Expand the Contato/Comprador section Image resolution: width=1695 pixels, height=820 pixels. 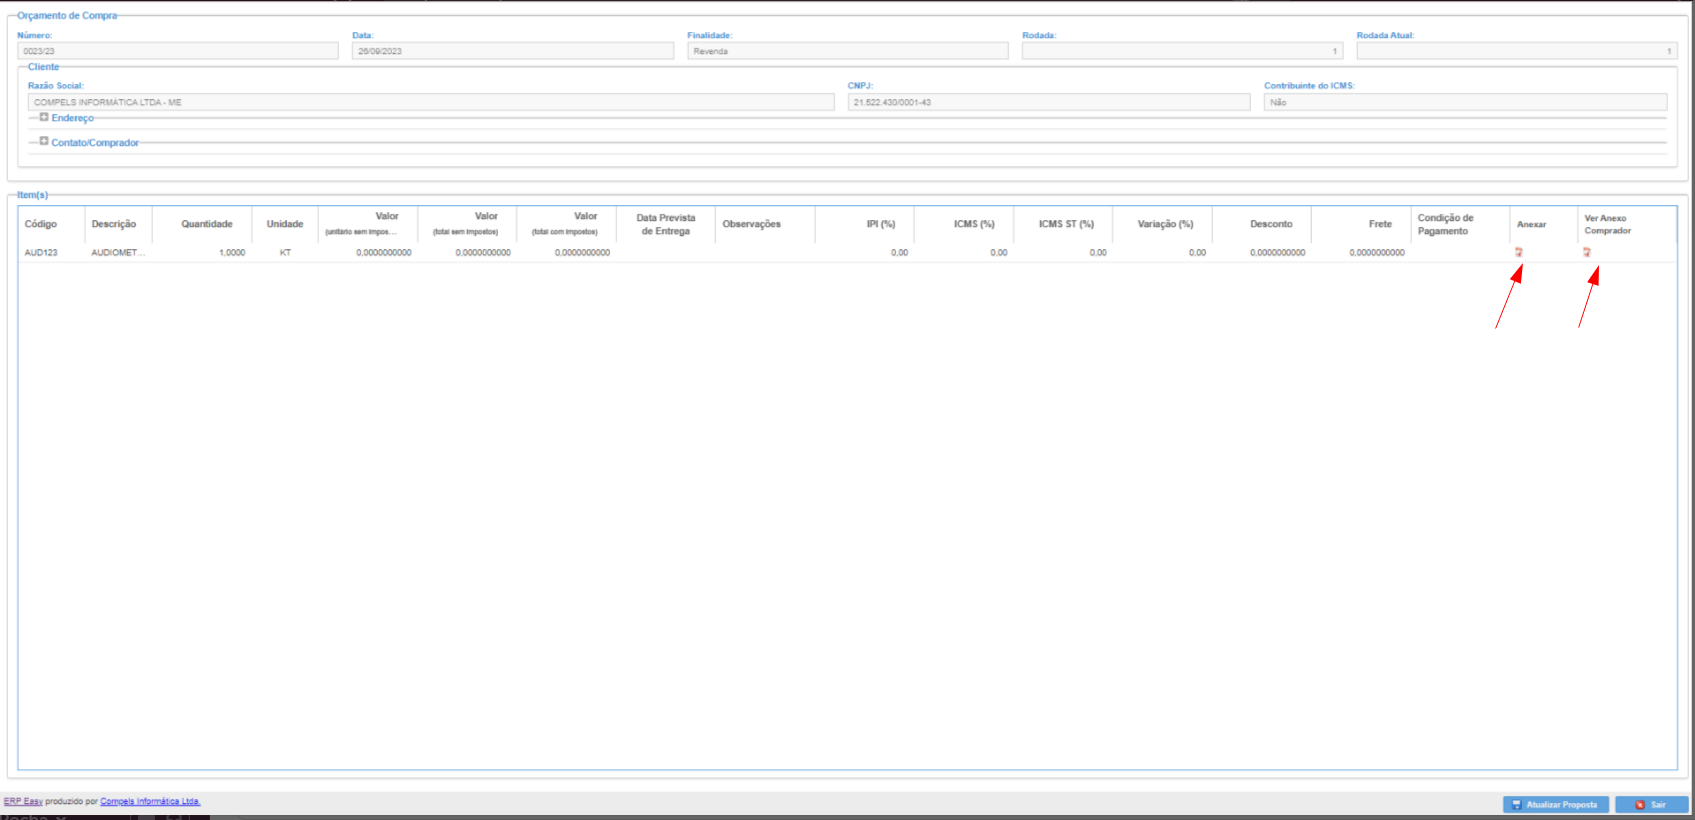coord(44,141)
